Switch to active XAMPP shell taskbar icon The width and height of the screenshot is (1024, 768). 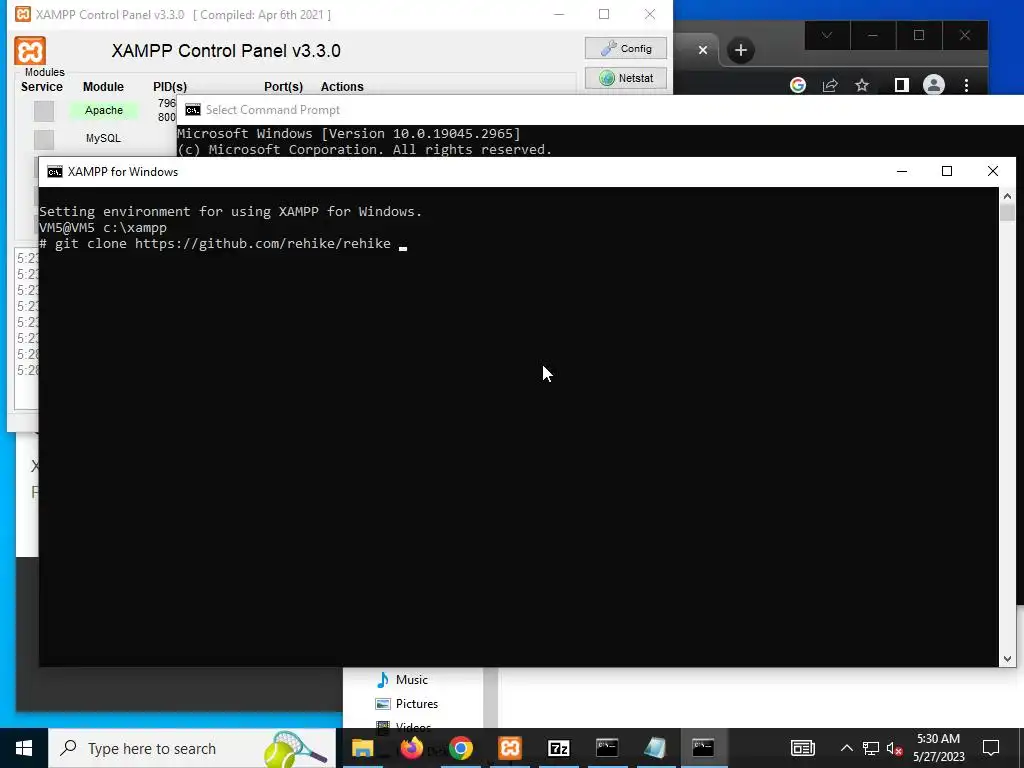point(703,748)
